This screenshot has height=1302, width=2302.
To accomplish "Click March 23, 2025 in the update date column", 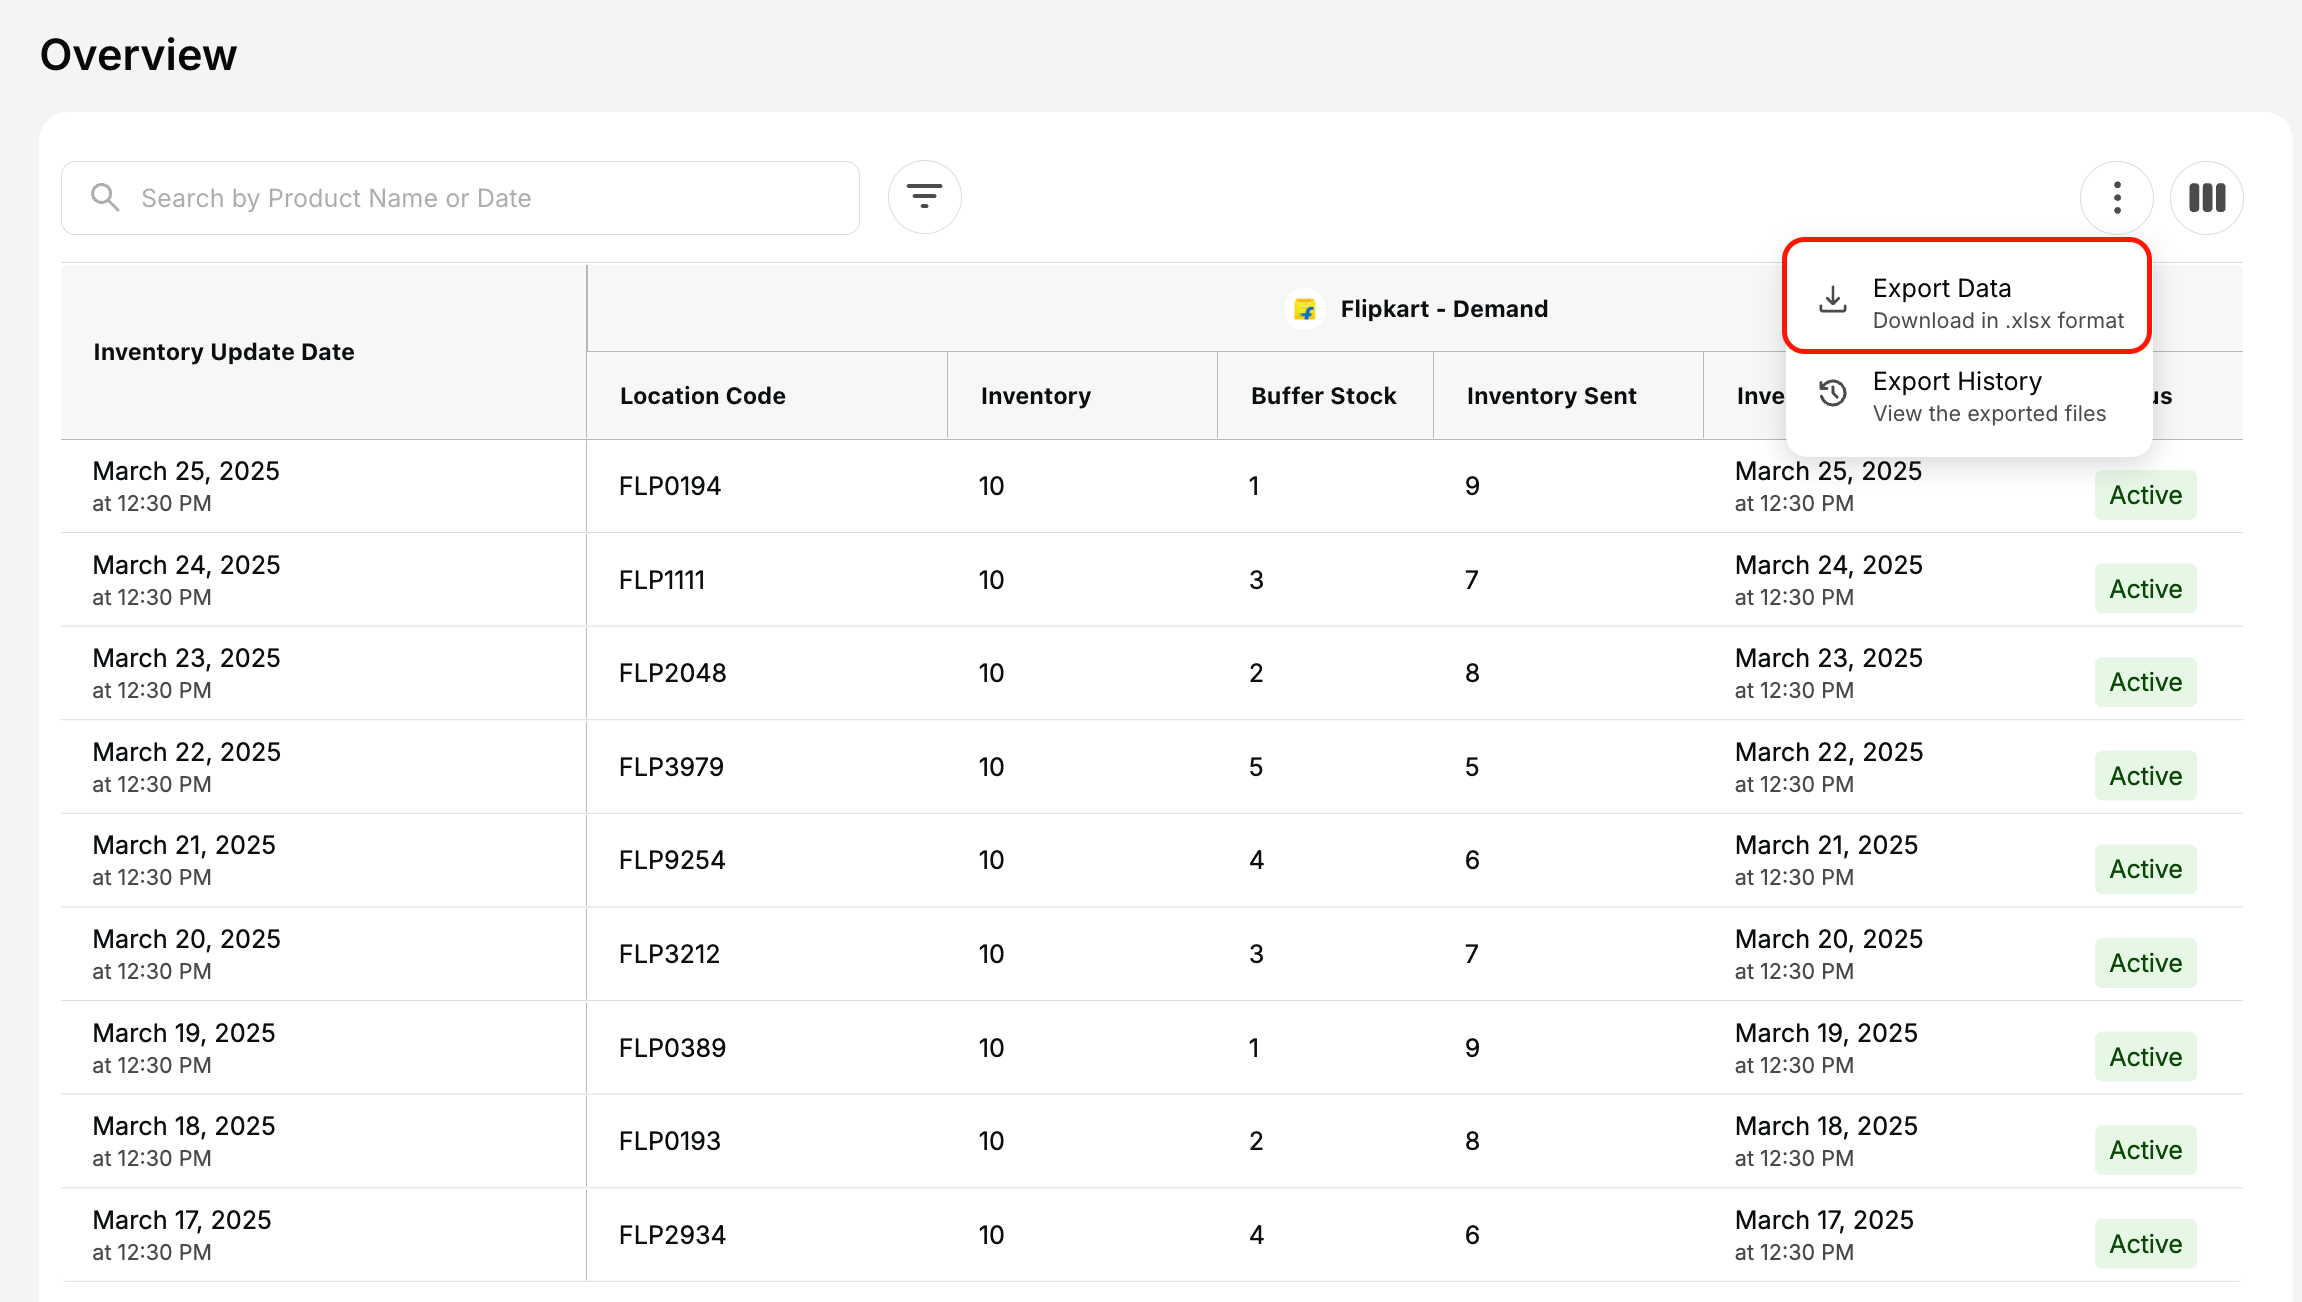I will pyautogui.click(x=186, y=658).
